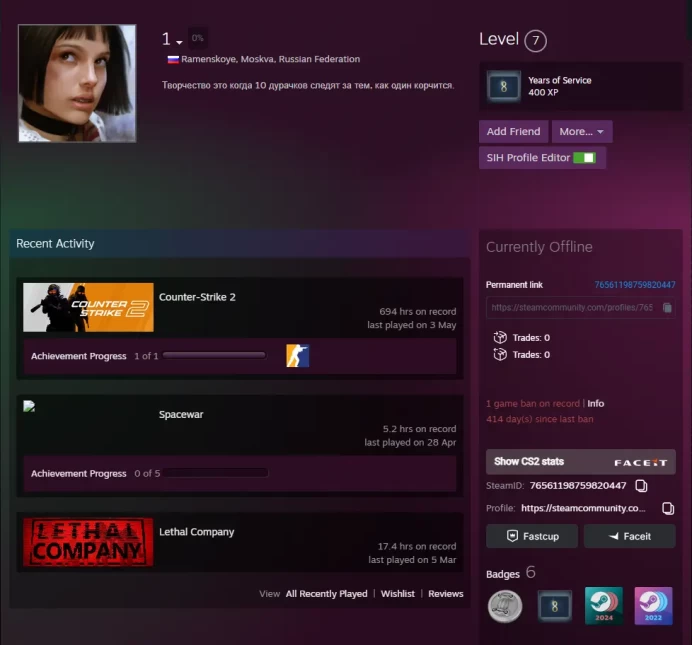Expand the username dropdown arrow
The image size is (692, 645).
tap(179, 42)
